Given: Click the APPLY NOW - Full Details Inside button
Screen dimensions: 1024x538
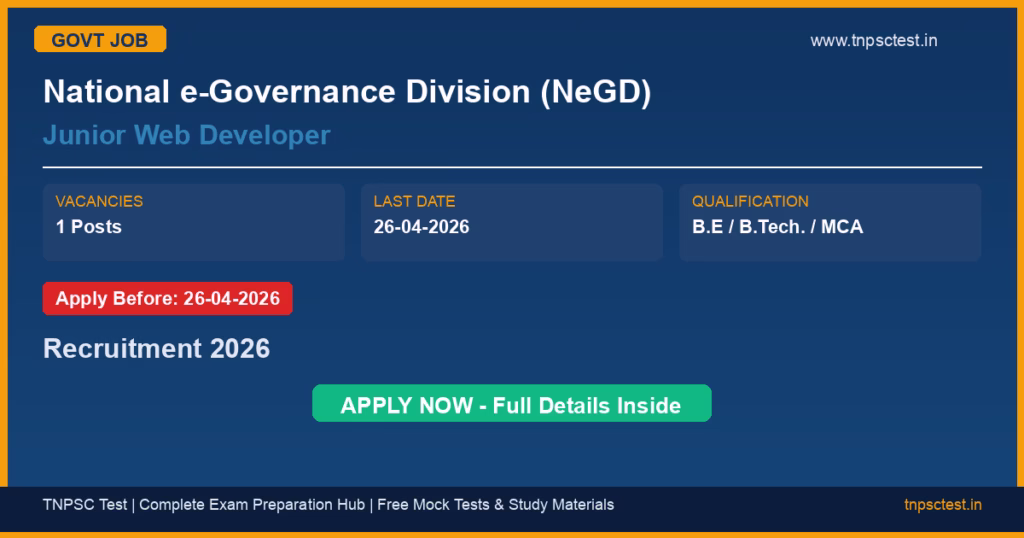Looking at the screenshot, I should 511,404.
